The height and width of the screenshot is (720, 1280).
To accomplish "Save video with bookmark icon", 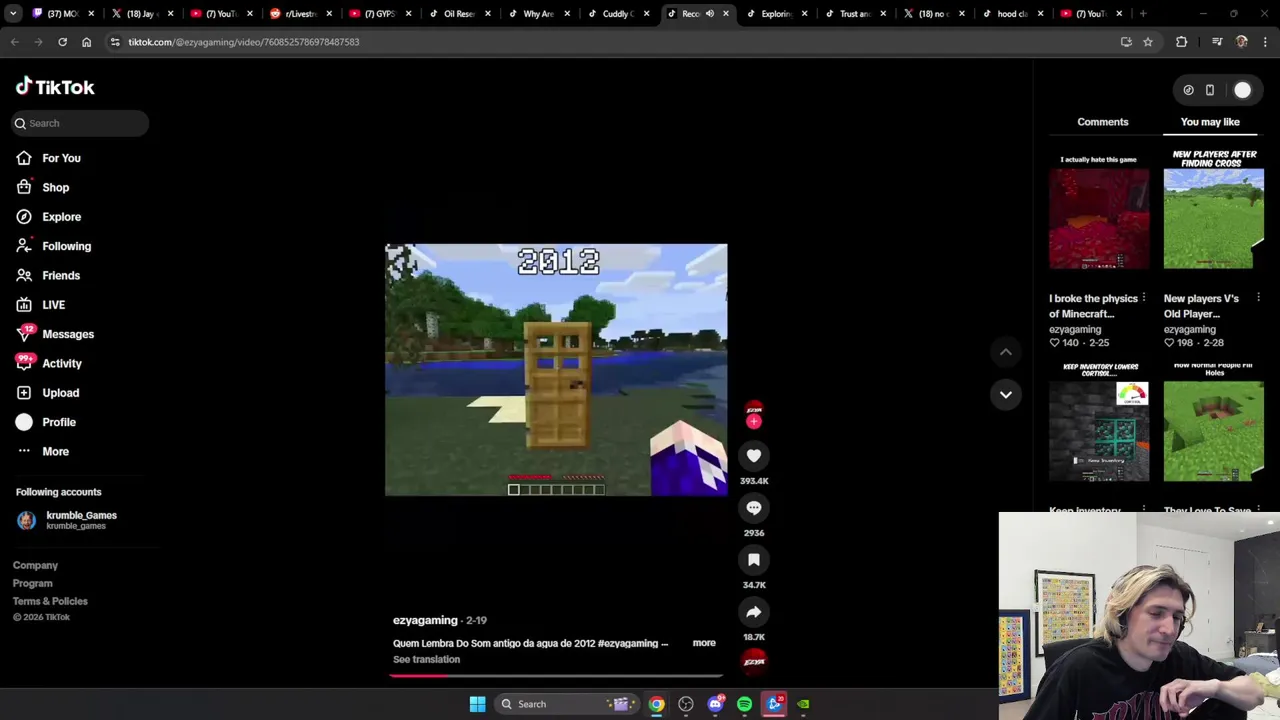I will (x=754, y=560).
